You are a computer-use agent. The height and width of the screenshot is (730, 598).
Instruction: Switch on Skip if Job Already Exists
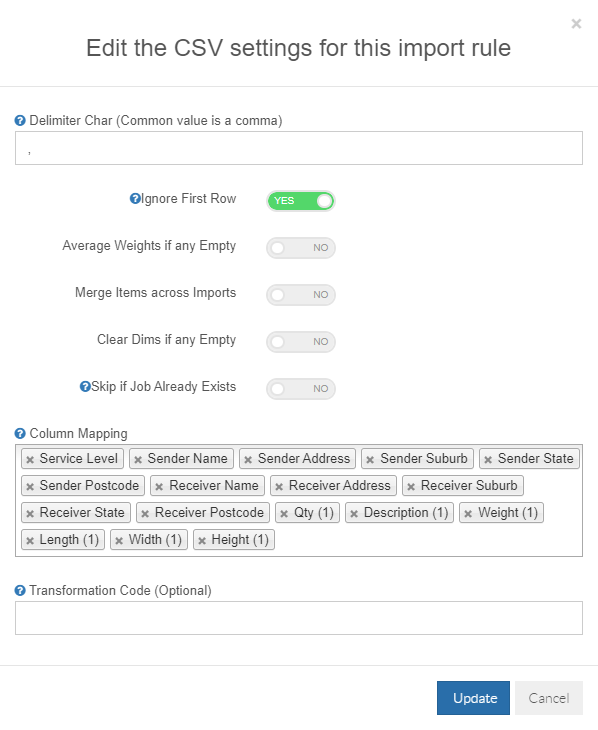pyautogui.click(x=301, y=389)
